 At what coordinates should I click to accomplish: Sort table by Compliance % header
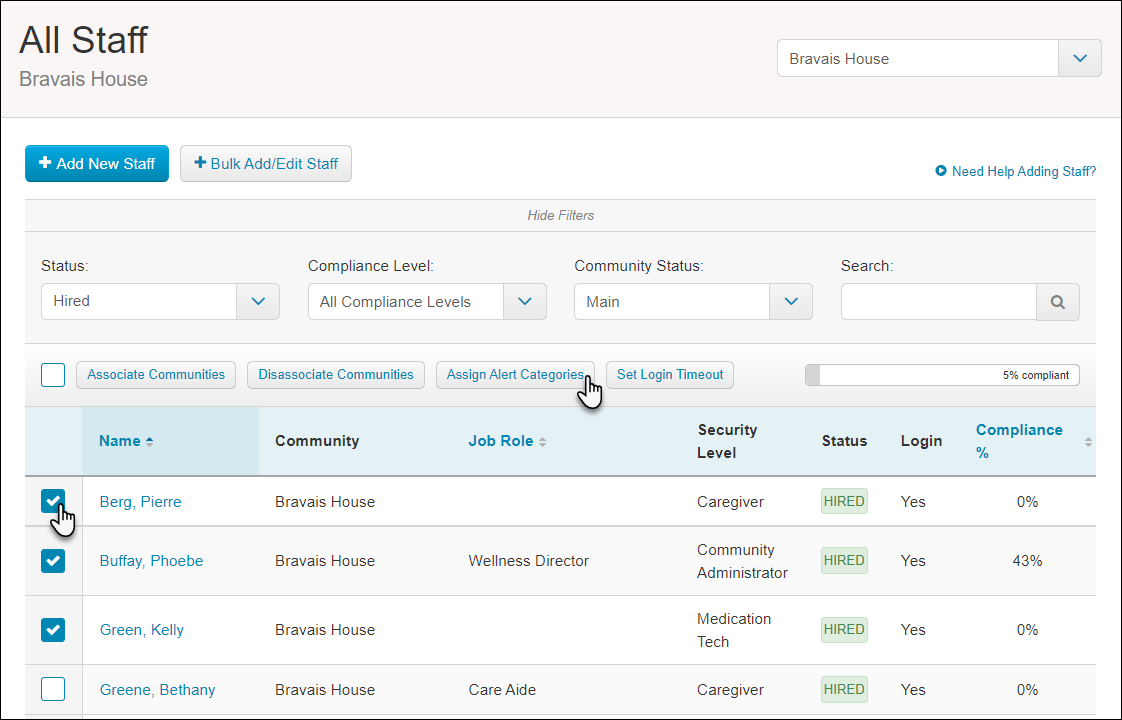click(1019, 441)
